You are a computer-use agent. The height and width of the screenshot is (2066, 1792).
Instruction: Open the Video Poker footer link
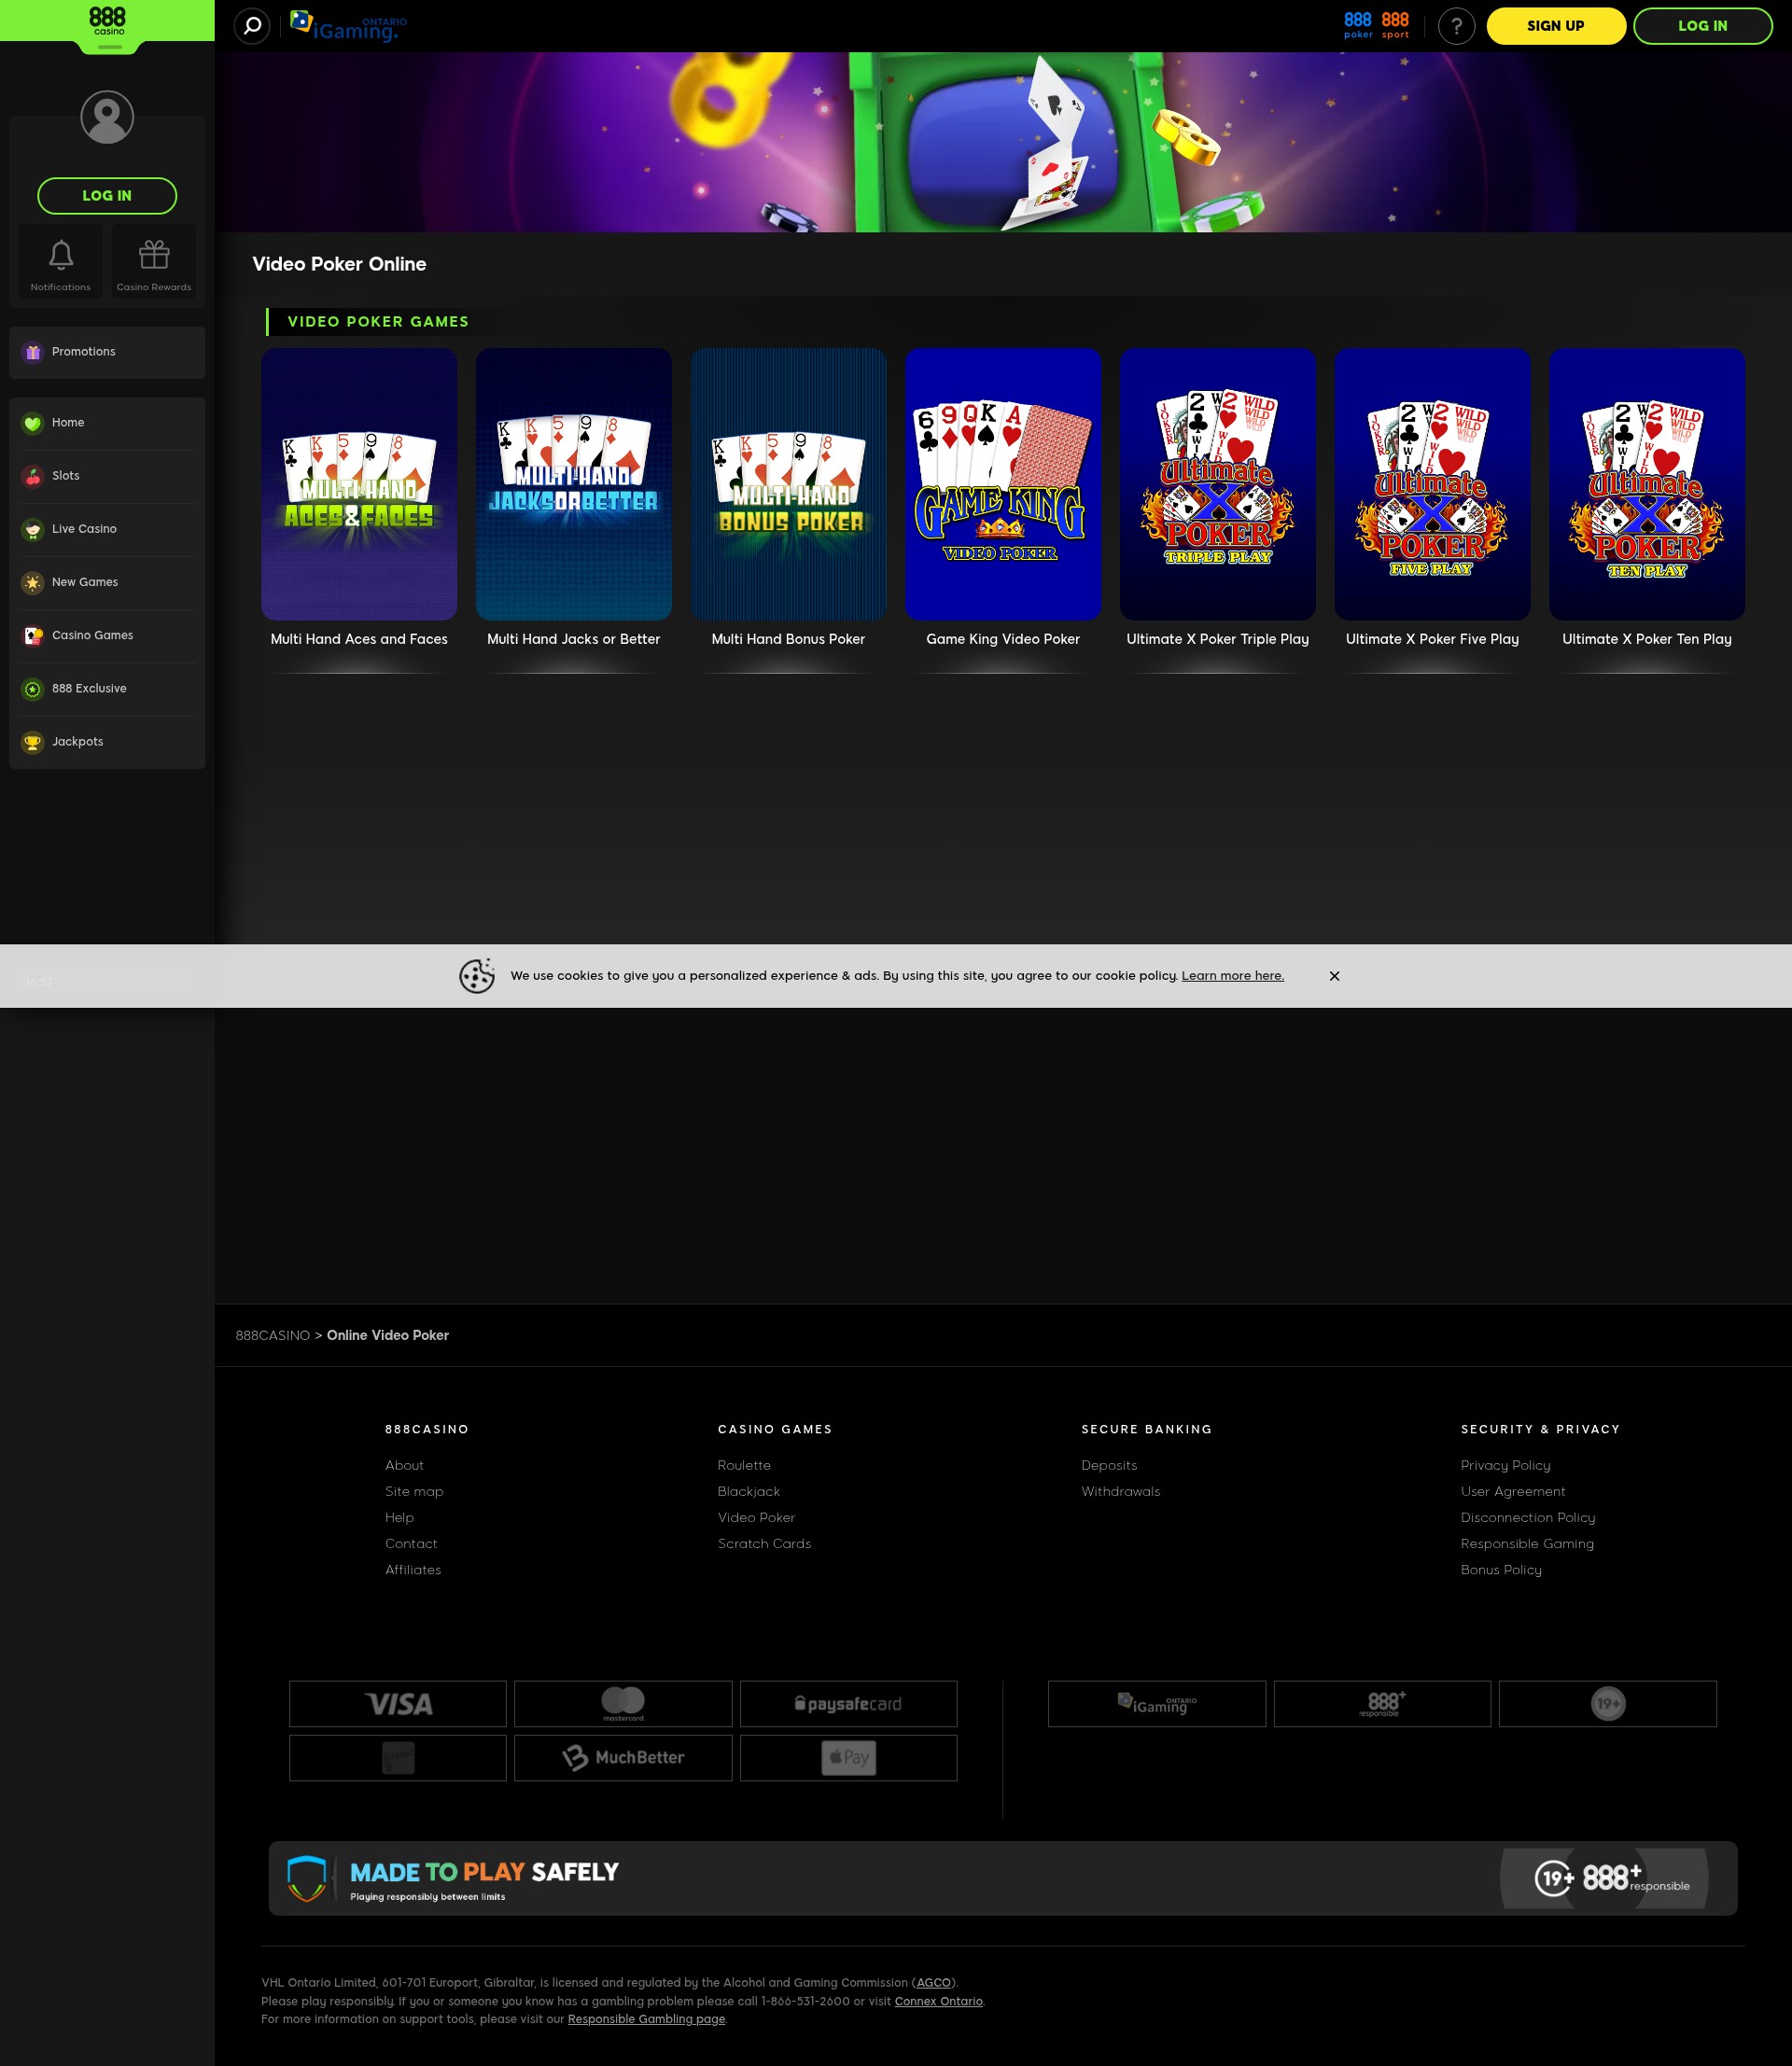pyautogui.click(x=756, y=1517)
